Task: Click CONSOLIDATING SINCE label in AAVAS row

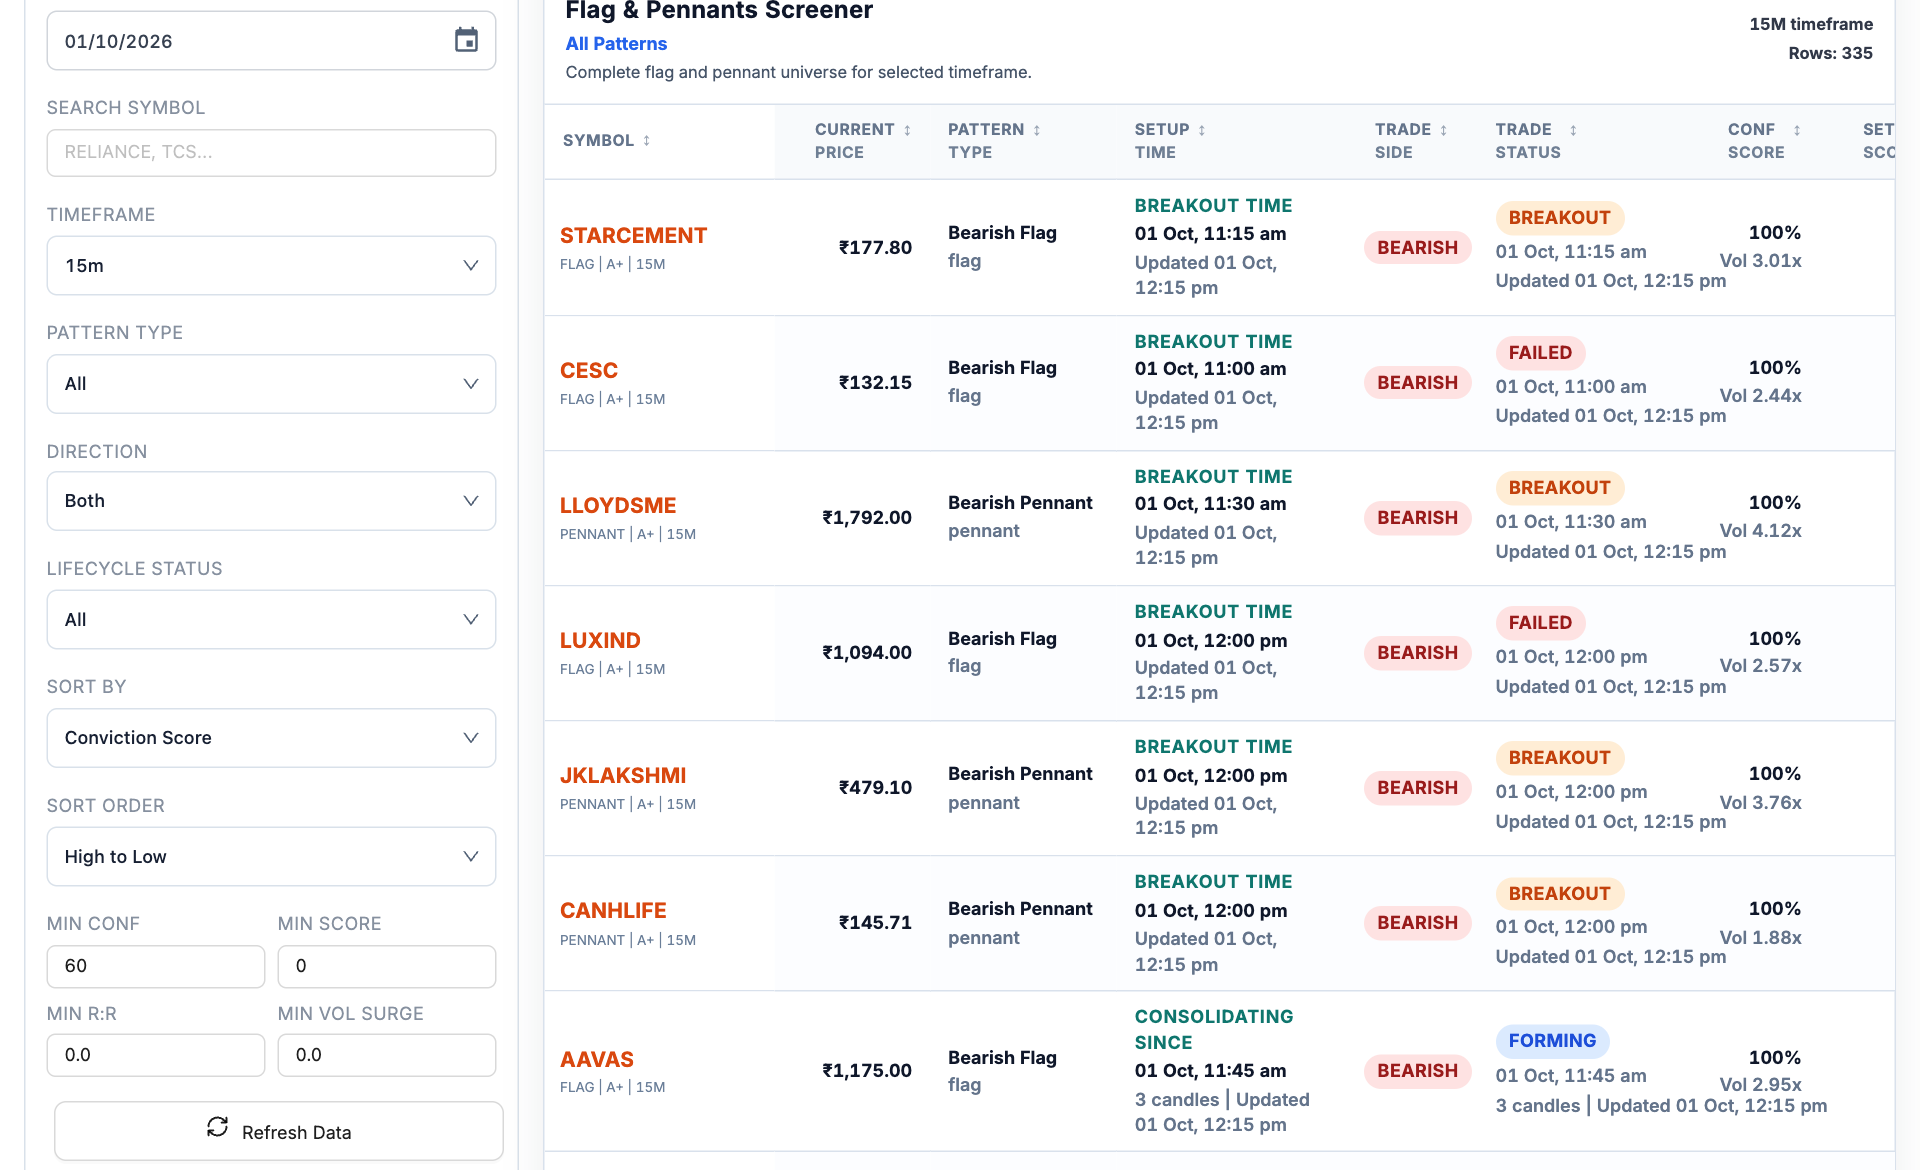Action: coord(1214,1029)
